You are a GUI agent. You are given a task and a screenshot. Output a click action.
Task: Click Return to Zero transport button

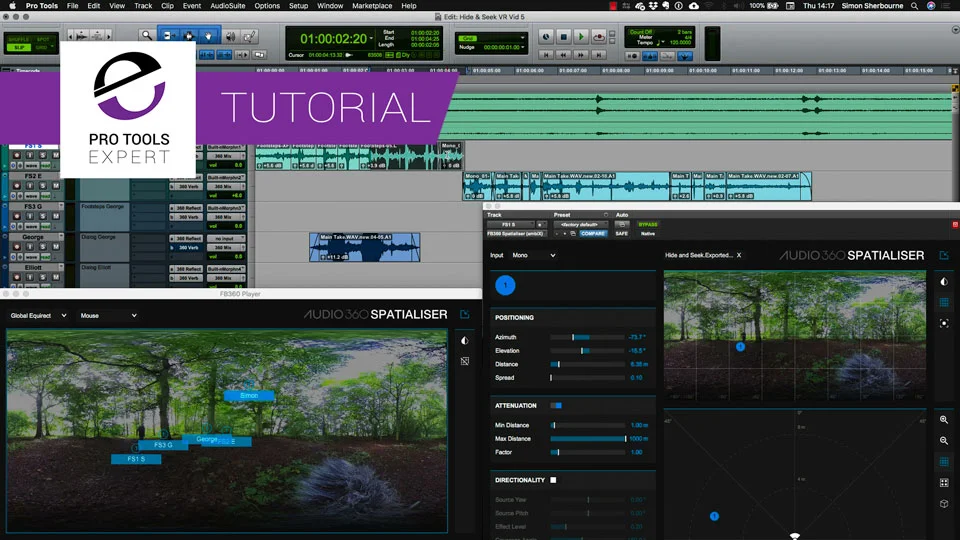point(546,55)
